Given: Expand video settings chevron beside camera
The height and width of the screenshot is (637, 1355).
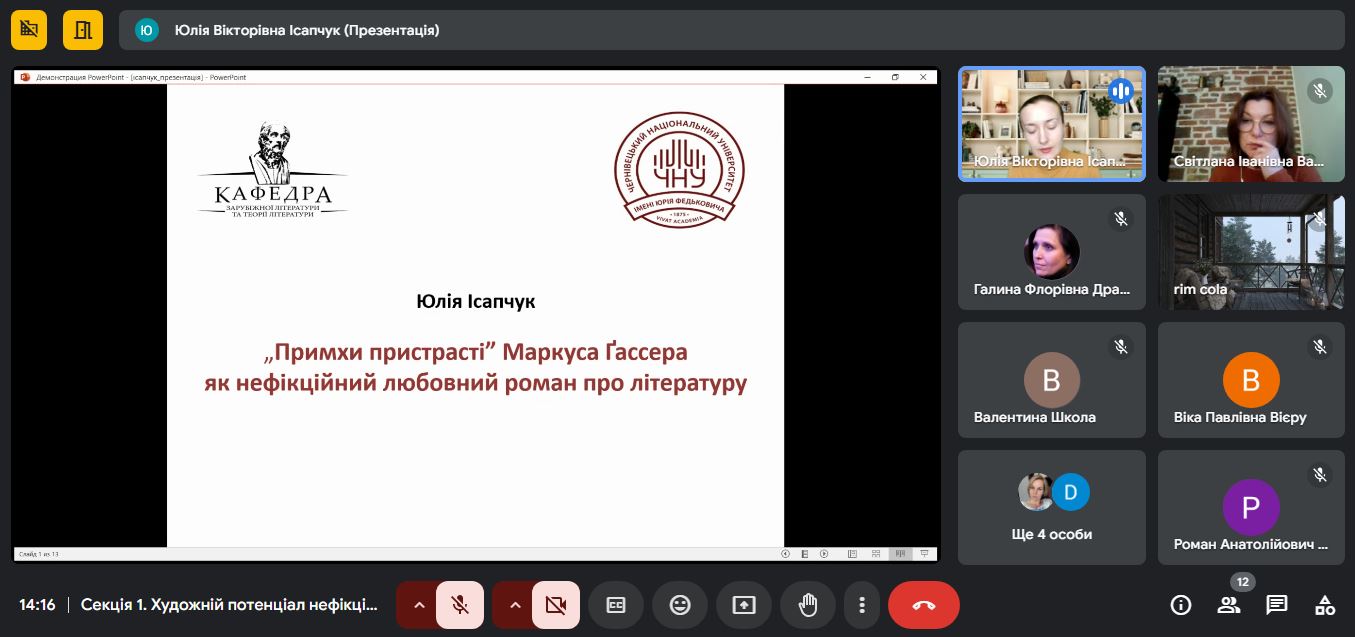Looking at the screenshot, I should 515,605.
